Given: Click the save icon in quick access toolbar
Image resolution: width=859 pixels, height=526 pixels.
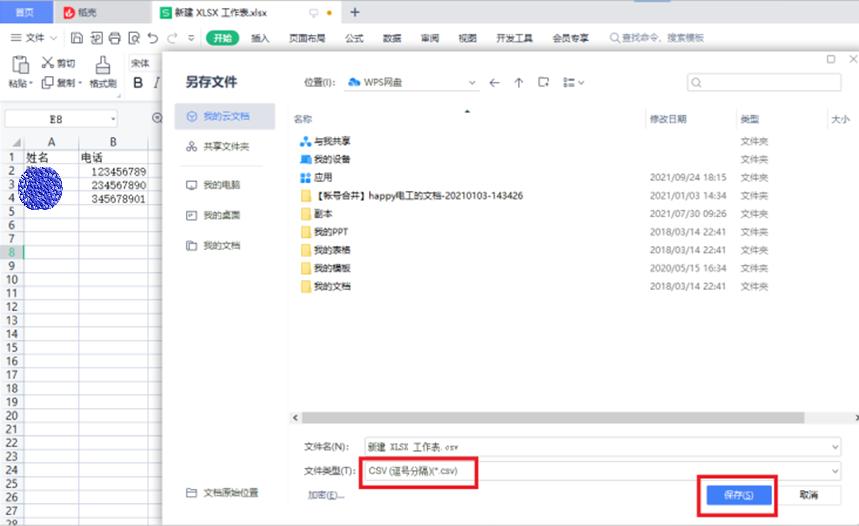Looking at the screenshot, I should 77,38.
